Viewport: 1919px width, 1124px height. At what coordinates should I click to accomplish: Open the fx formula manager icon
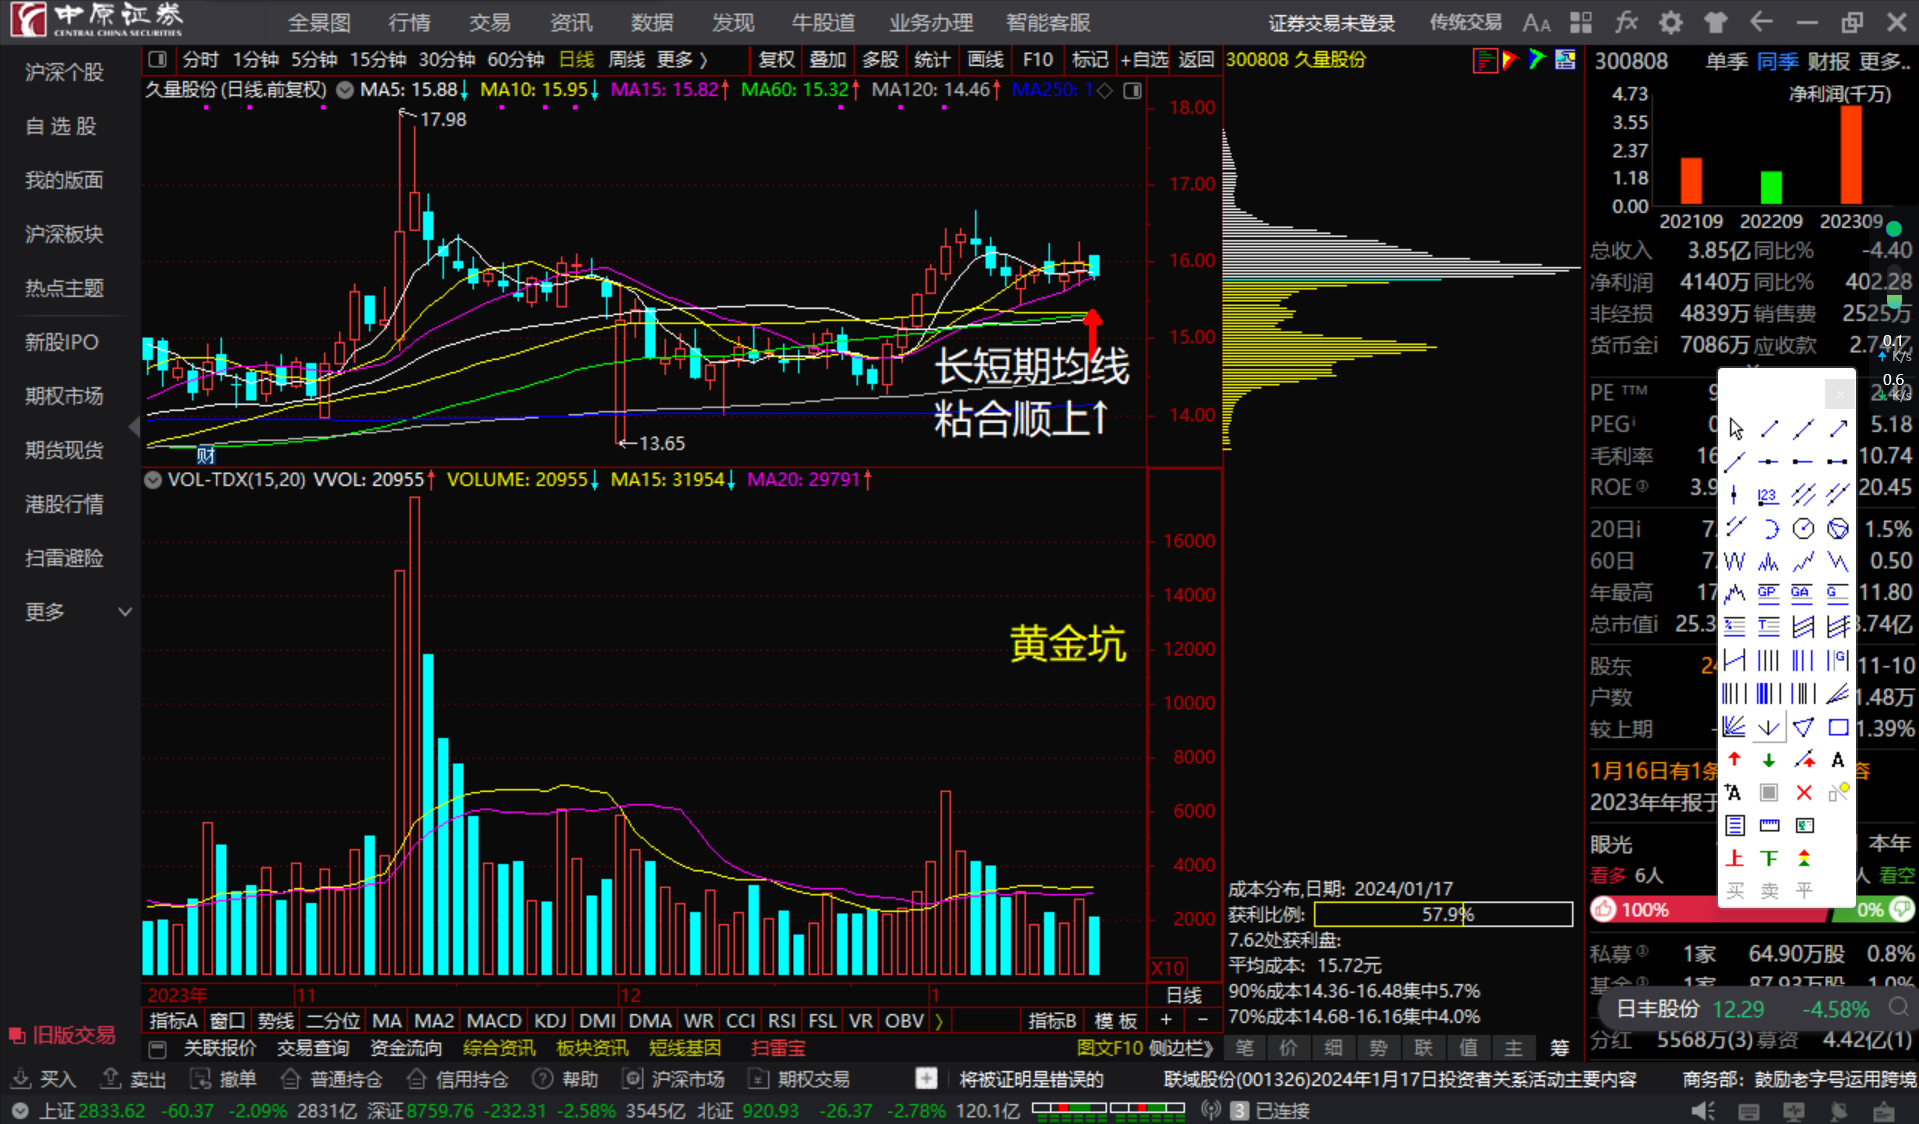tap(1626, 22)
